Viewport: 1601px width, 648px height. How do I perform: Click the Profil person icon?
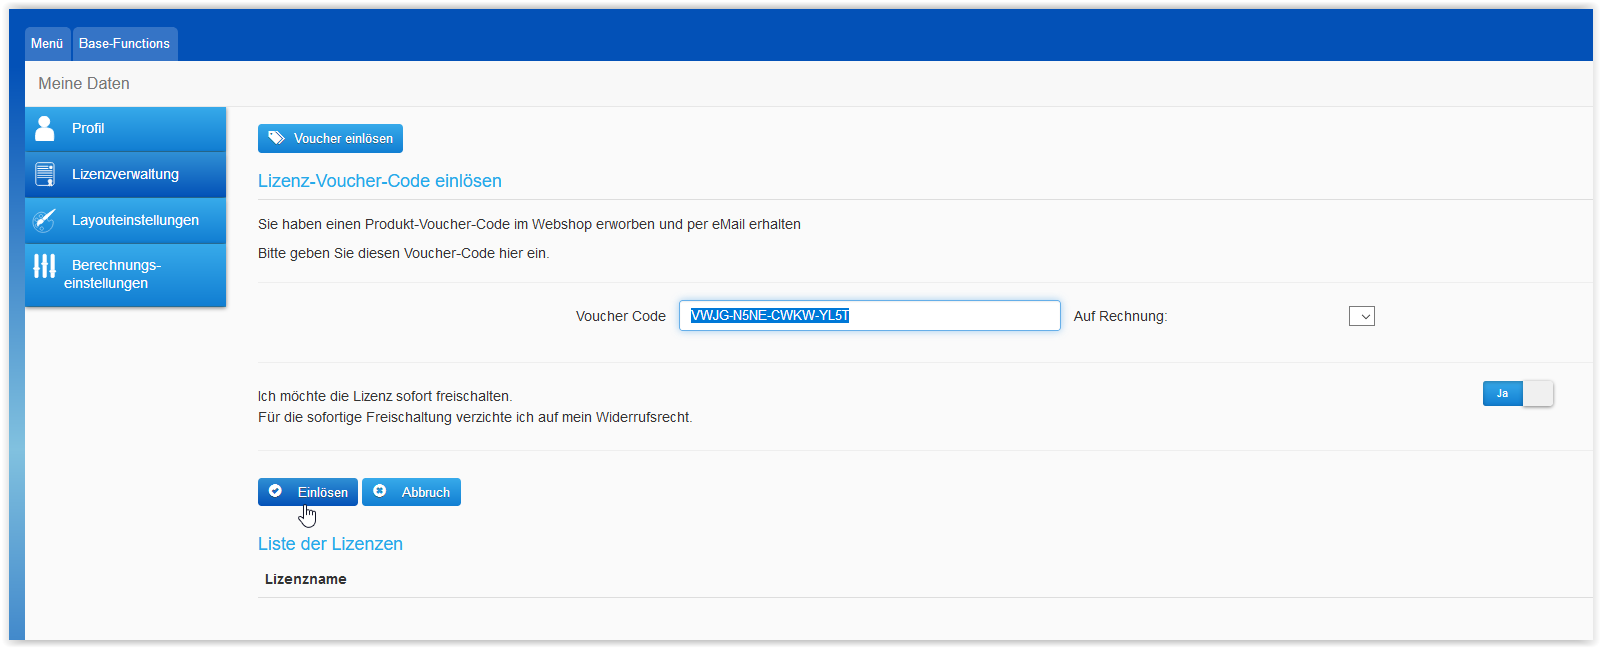(45, 128)
